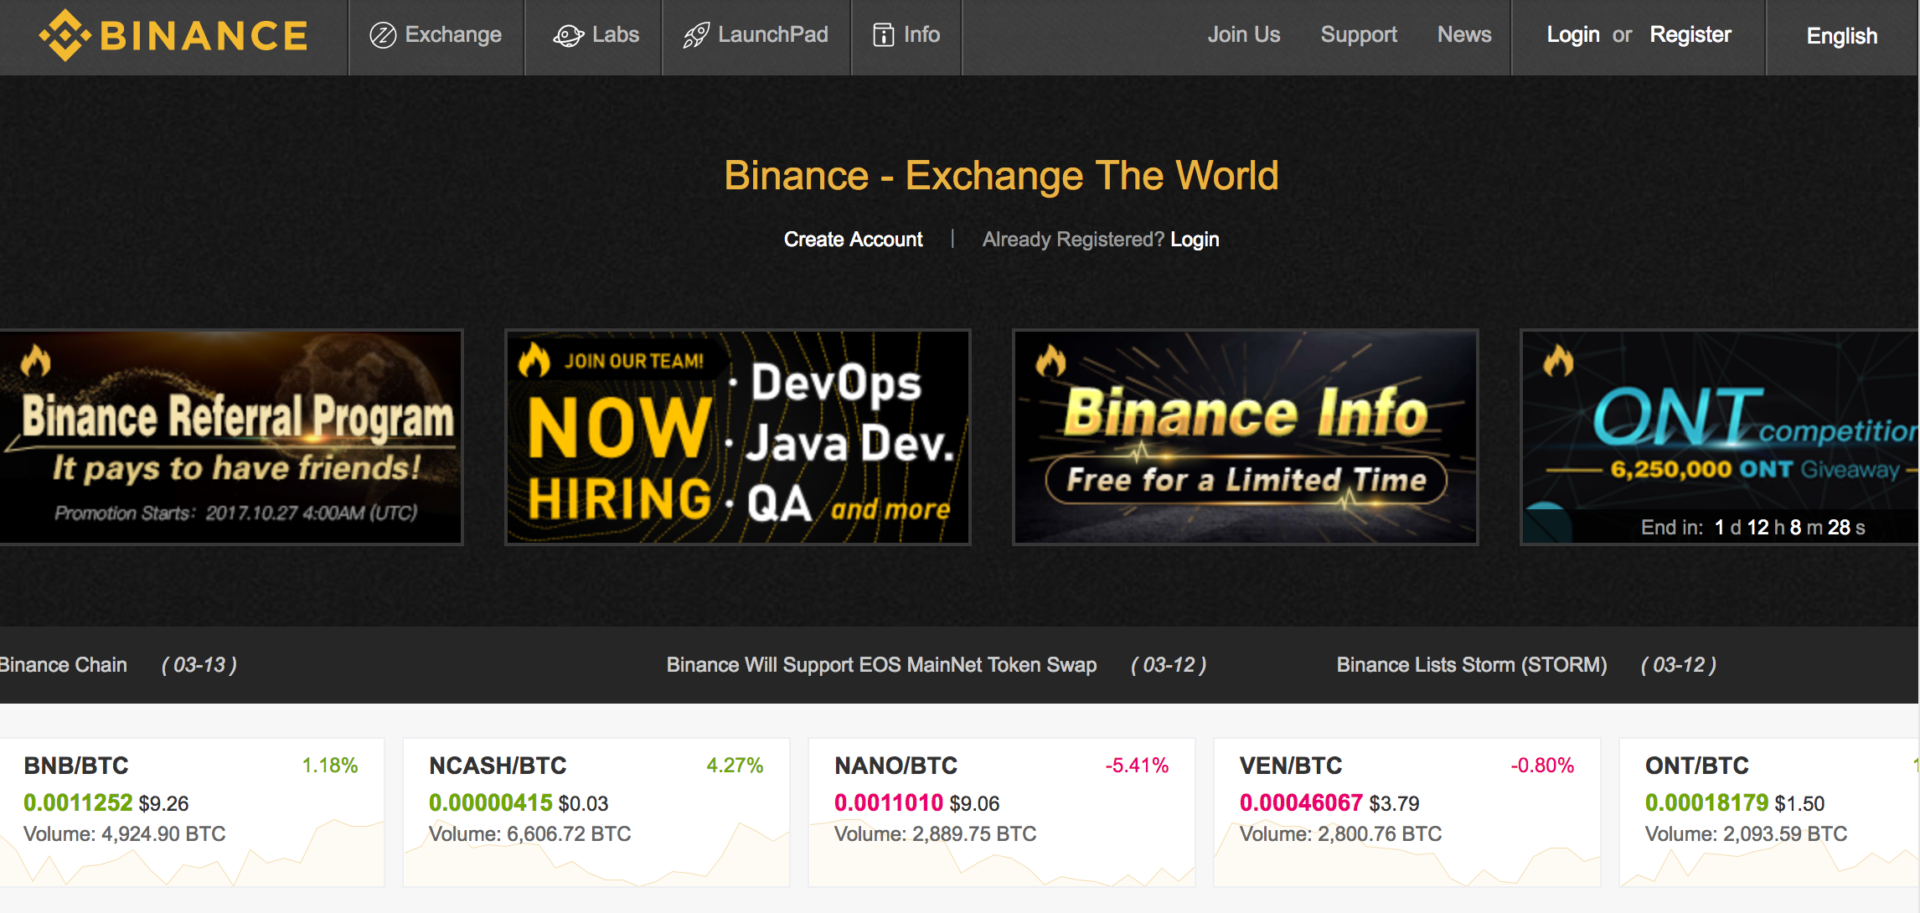The height and width of the screenshot is (913, 1920).
Task: Click flame icon on ONT competition banner
Action: (1558, 360)
